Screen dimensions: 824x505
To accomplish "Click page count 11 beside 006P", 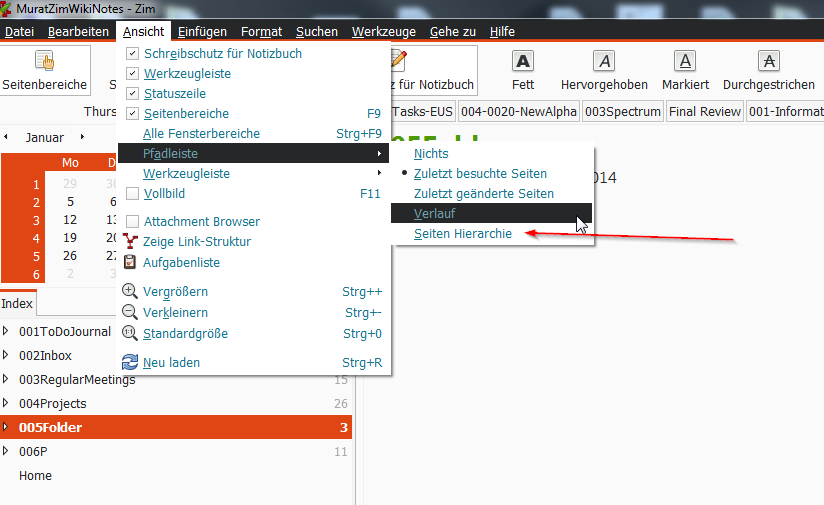I will [341, 451].
